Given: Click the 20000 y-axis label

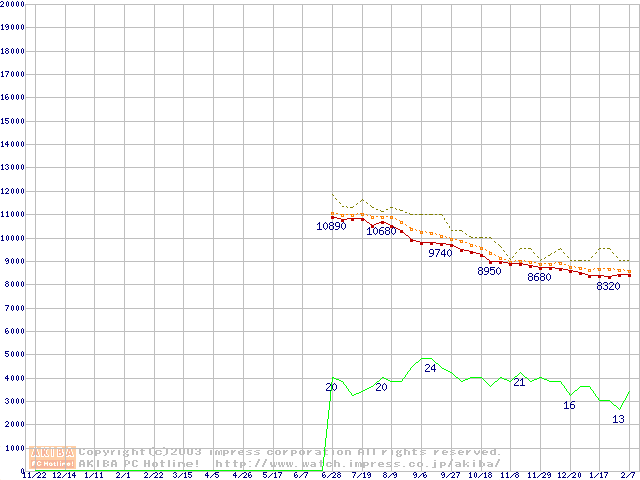Looking at the screenshot, I should [x=13, y=4].
